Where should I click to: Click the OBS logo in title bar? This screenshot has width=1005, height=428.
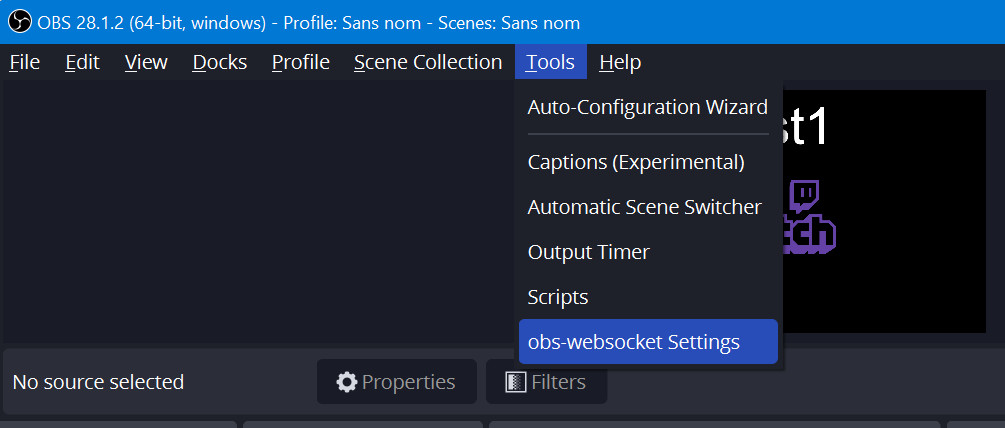pyautogui.click(x=20, y=22)
